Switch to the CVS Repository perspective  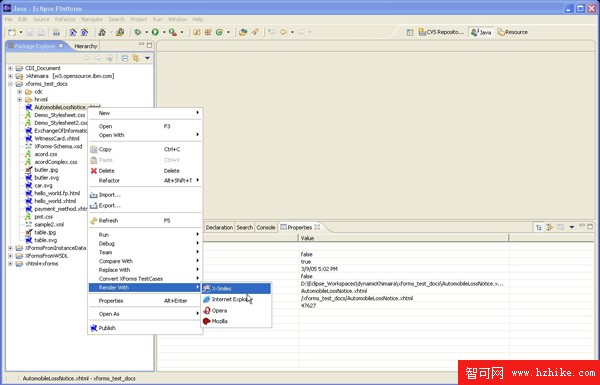point(441,33)
